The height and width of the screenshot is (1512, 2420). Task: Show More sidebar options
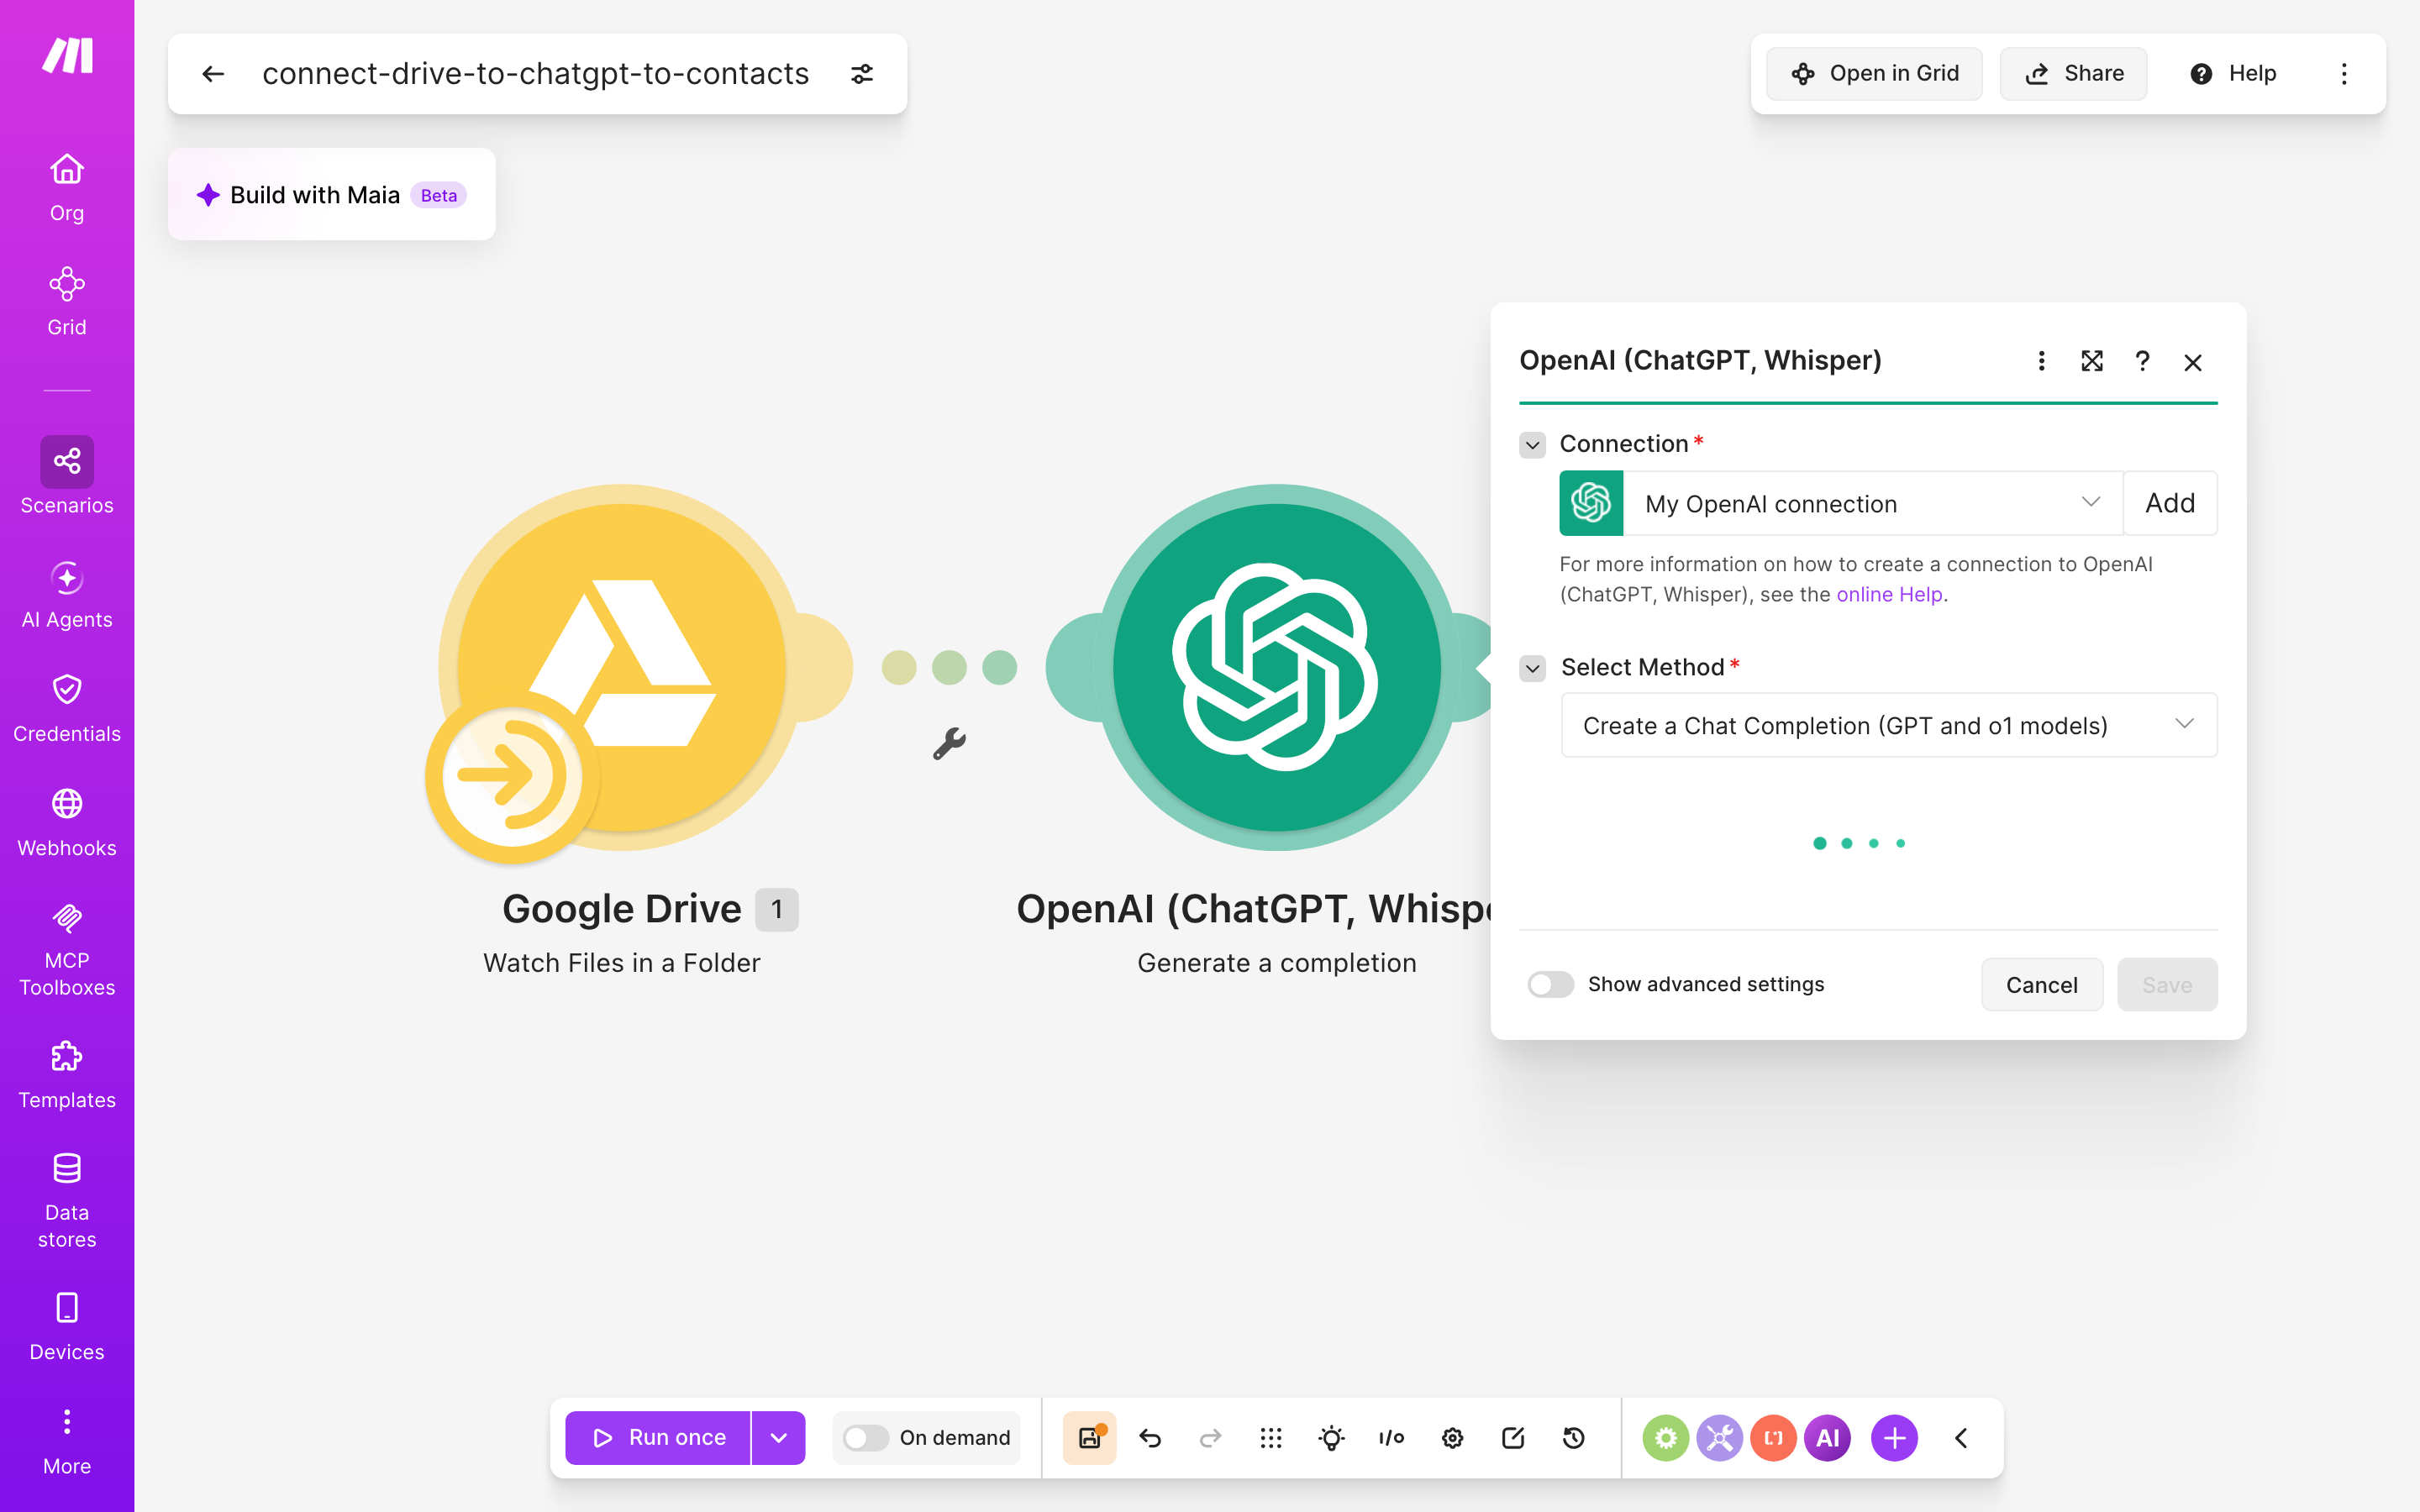coord(67,1441)
